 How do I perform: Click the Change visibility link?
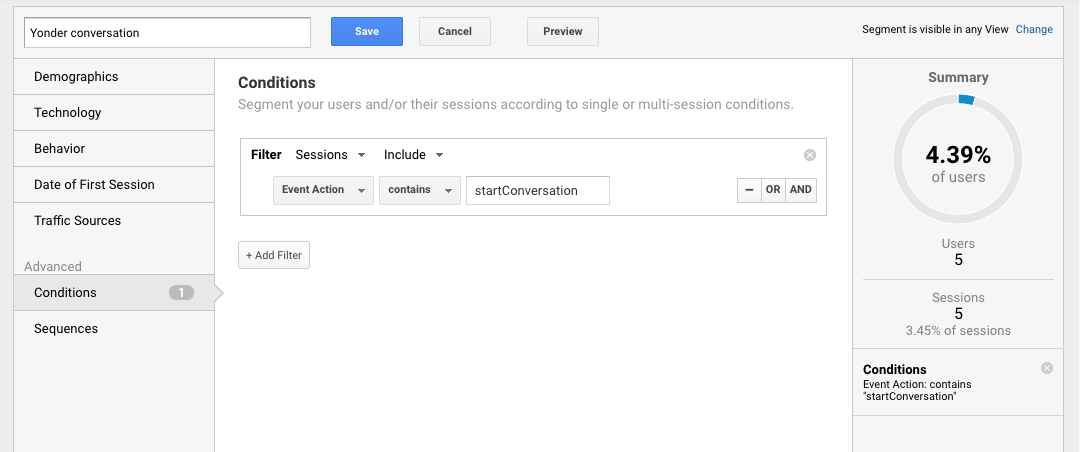[x=1034, y=30]
